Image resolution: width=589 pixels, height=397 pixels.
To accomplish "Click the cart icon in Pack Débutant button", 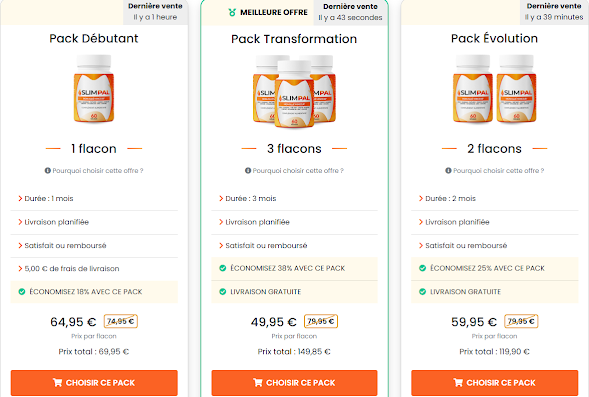I will click(x=57, y=383).
